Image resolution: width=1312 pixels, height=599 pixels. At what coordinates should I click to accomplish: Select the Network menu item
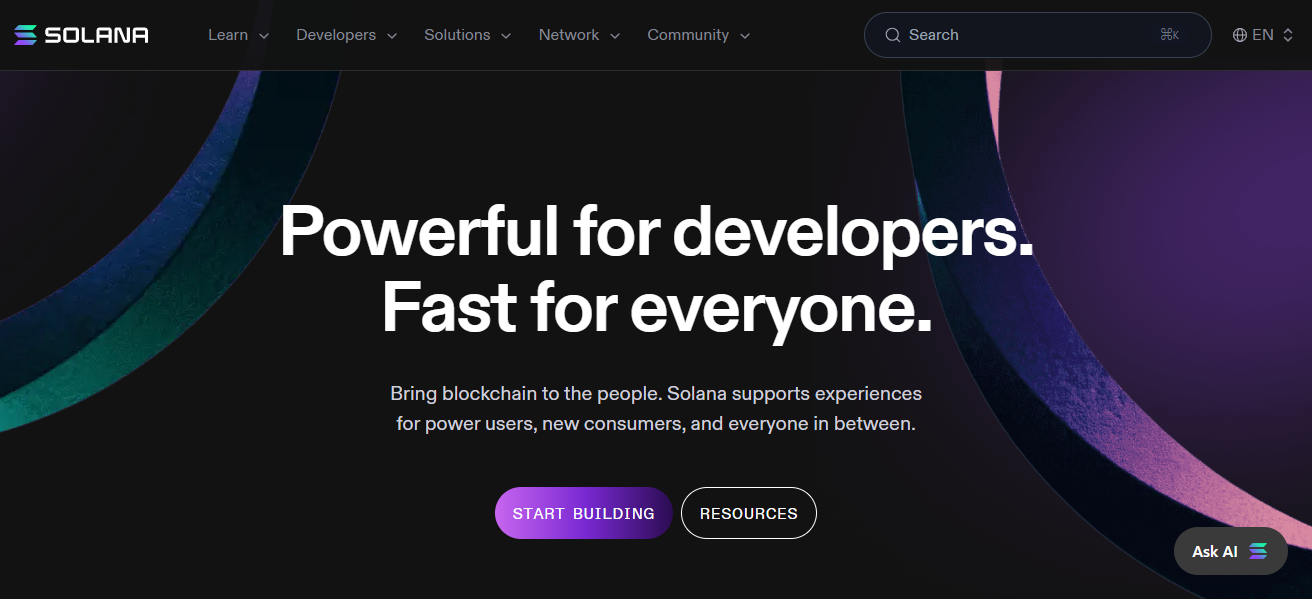tap(569, 35)
